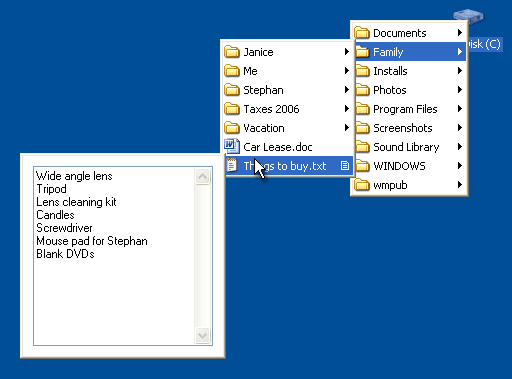
Task: Click the Program Files folder icon
Action: point(362,109)
